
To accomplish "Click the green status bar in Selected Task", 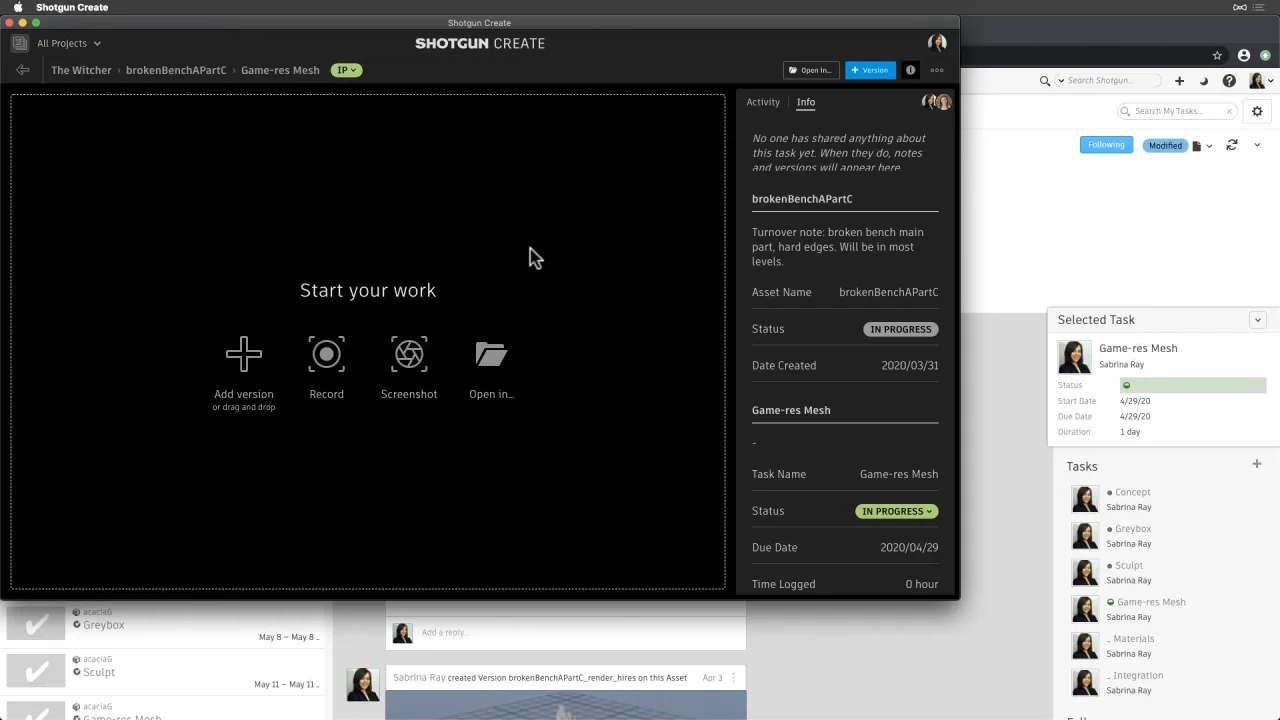I will pos(1193,385).
